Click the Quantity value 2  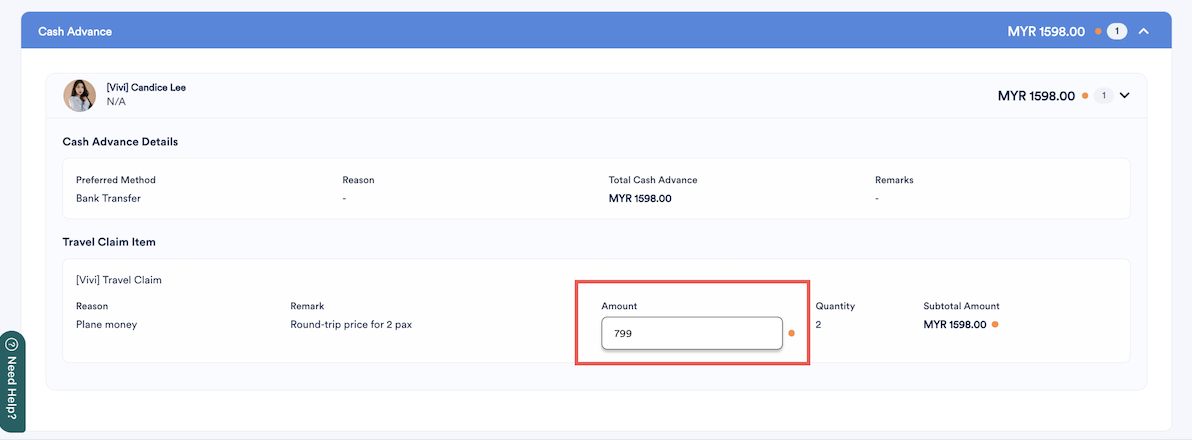tap(819, 324)
